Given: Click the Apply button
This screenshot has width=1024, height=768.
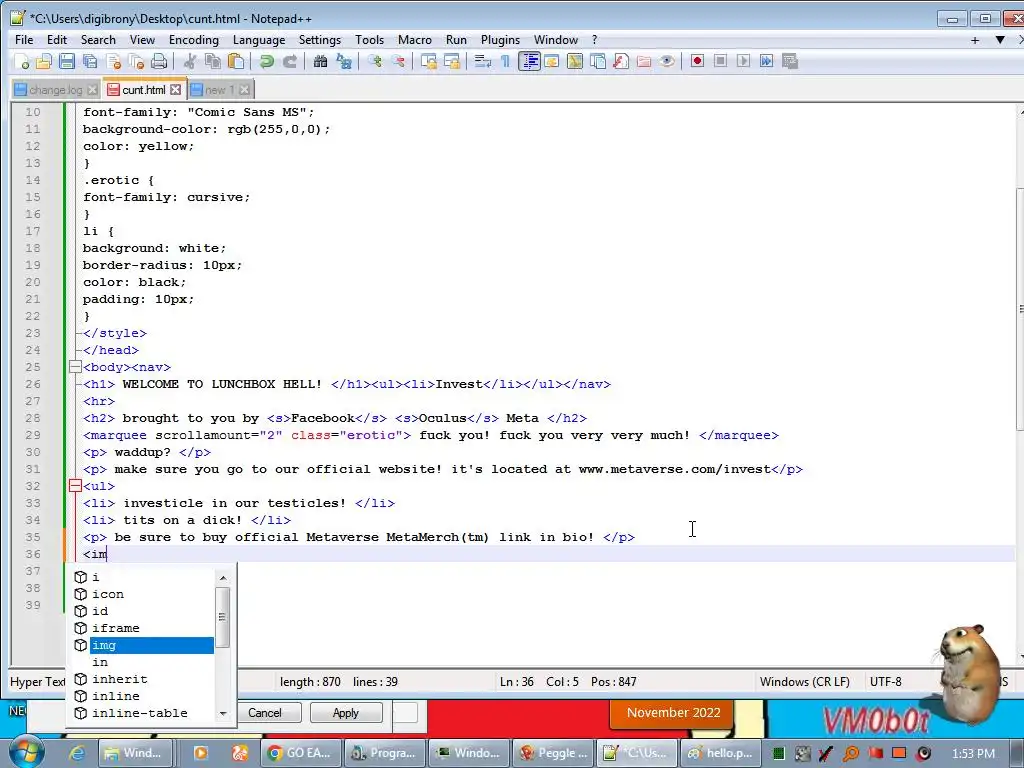Looking at the screenshot, I should (x=345, y=713).
